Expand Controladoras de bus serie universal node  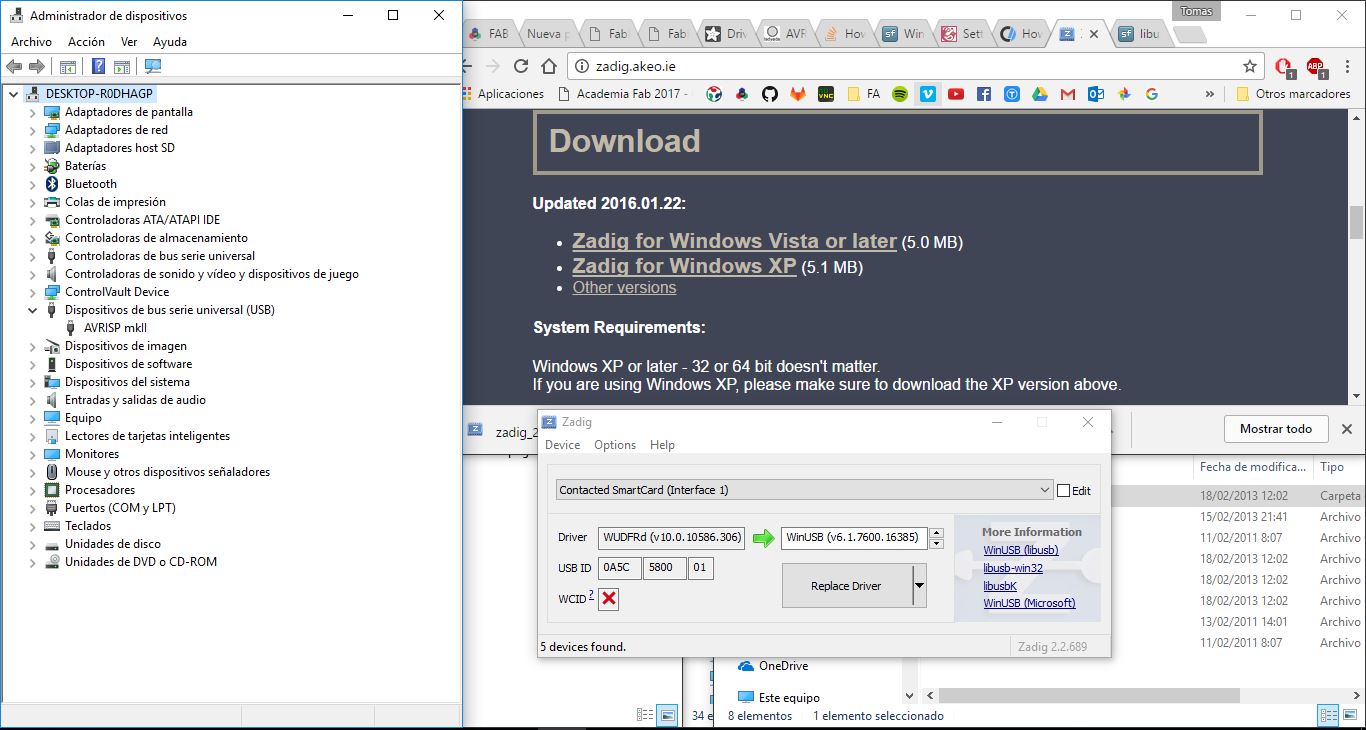coord(32,256)
